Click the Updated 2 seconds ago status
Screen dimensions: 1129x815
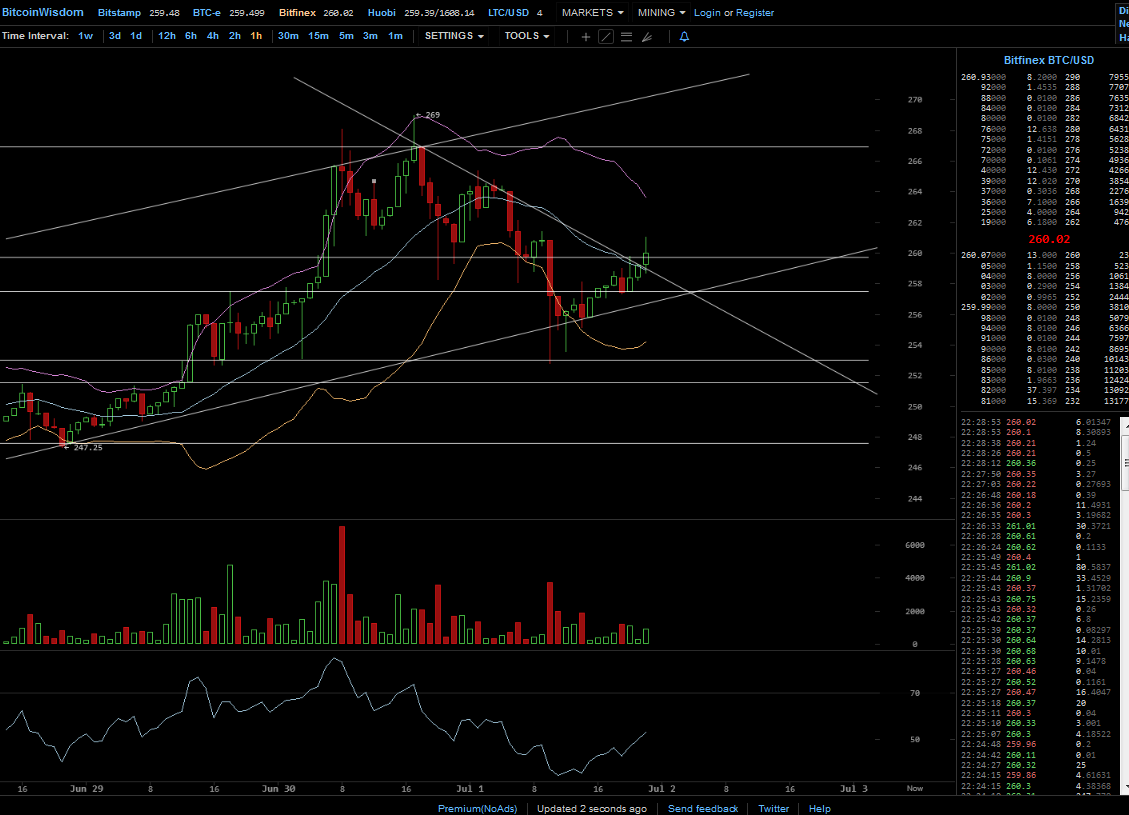(592, 809)
